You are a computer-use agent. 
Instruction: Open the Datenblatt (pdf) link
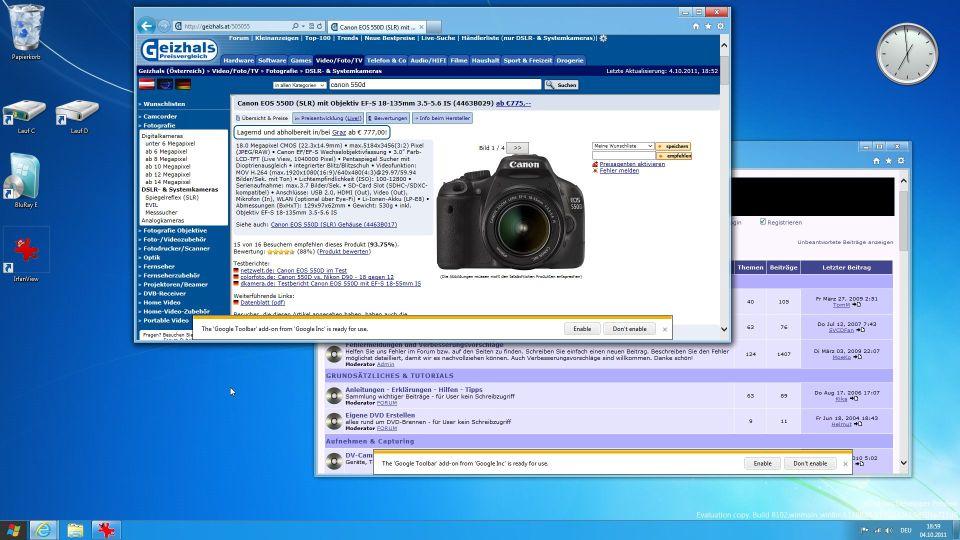click(x=262, y=302)
